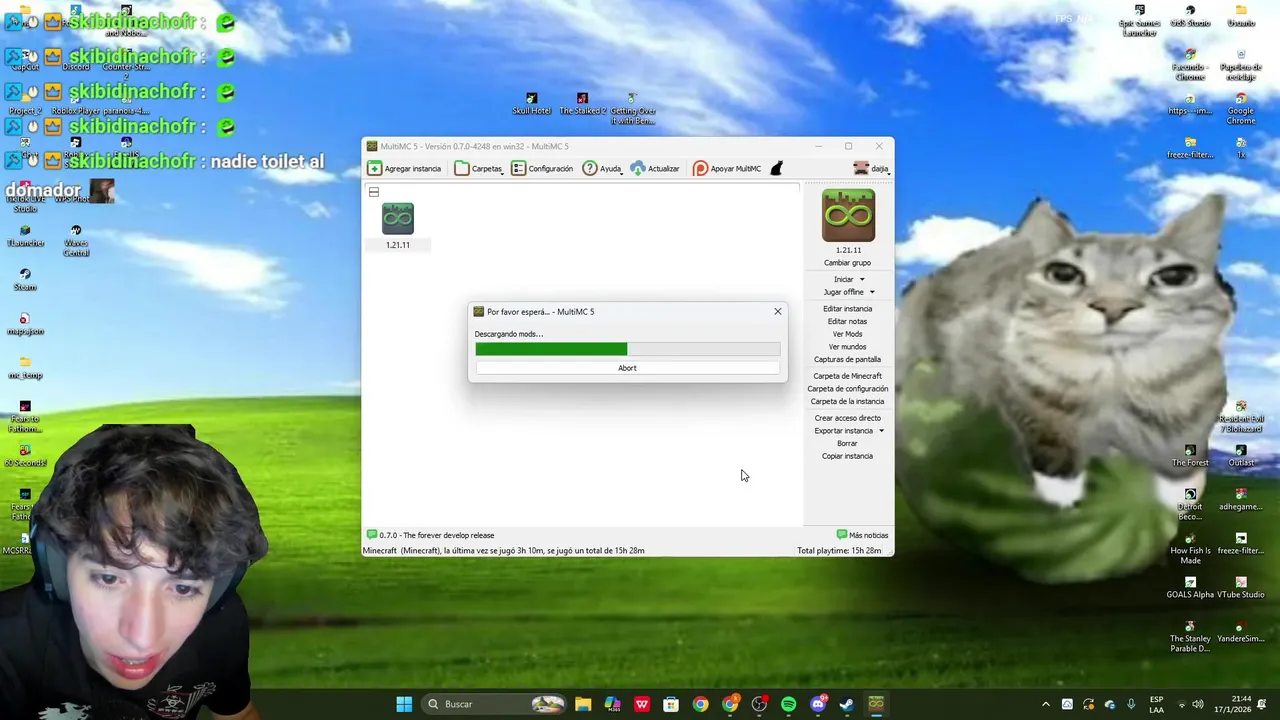
Task: Open File Explorer from the taskbar
Action: click(x=583, y=704)
